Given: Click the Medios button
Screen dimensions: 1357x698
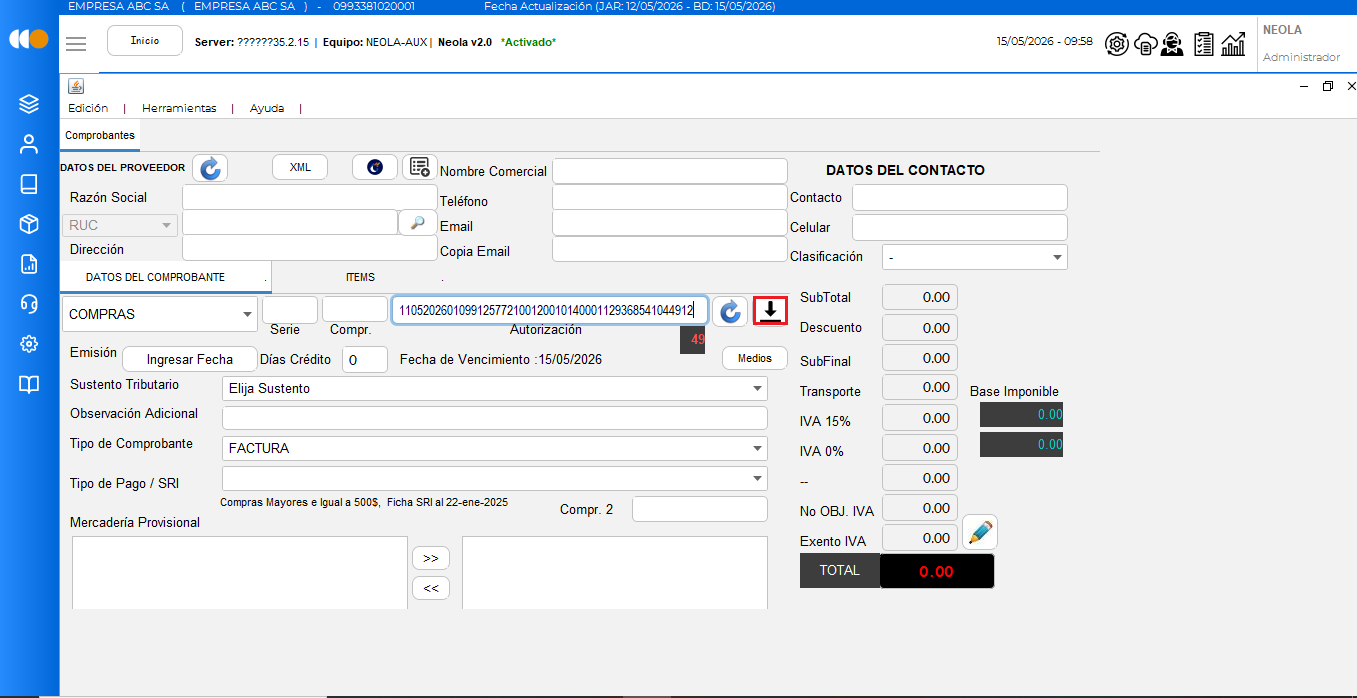Looking at the screenshot, I should point(755,358).
